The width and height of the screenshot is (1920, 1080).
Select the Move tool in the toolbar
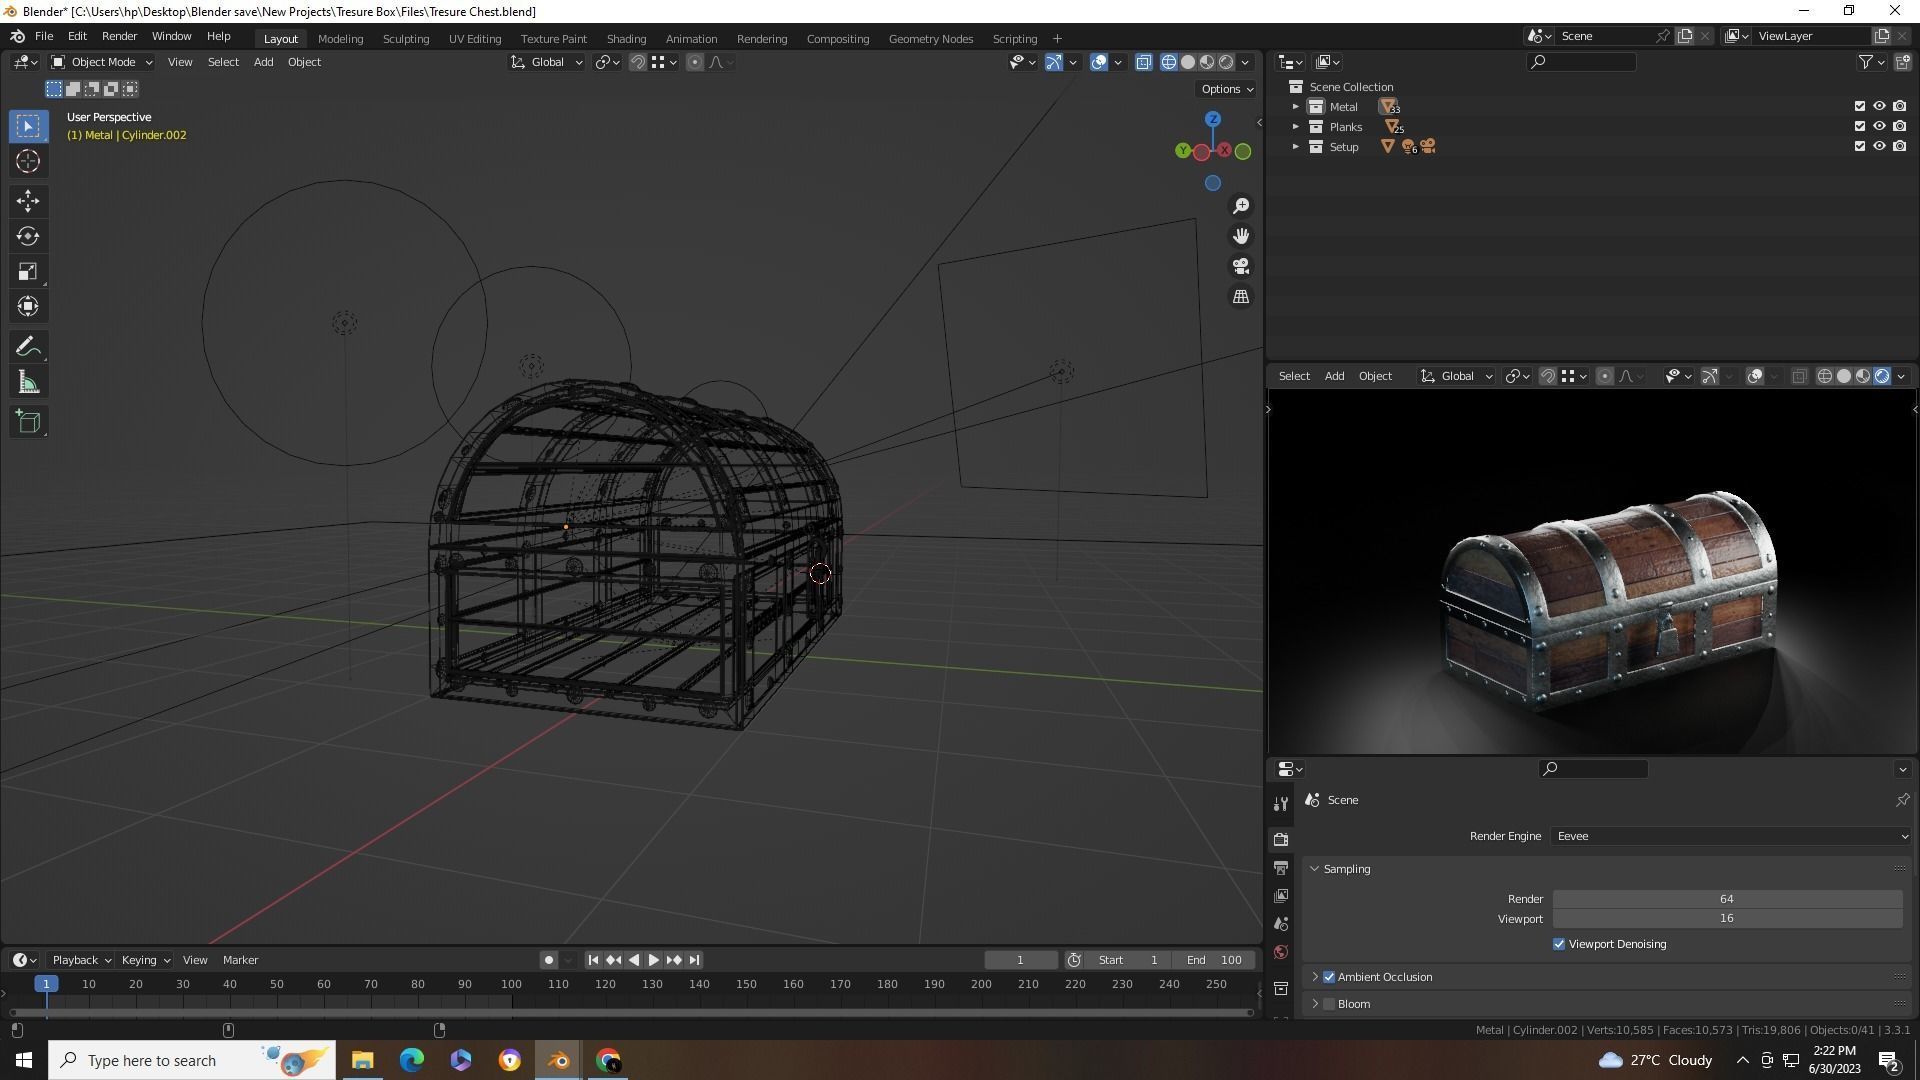[28, 201]
